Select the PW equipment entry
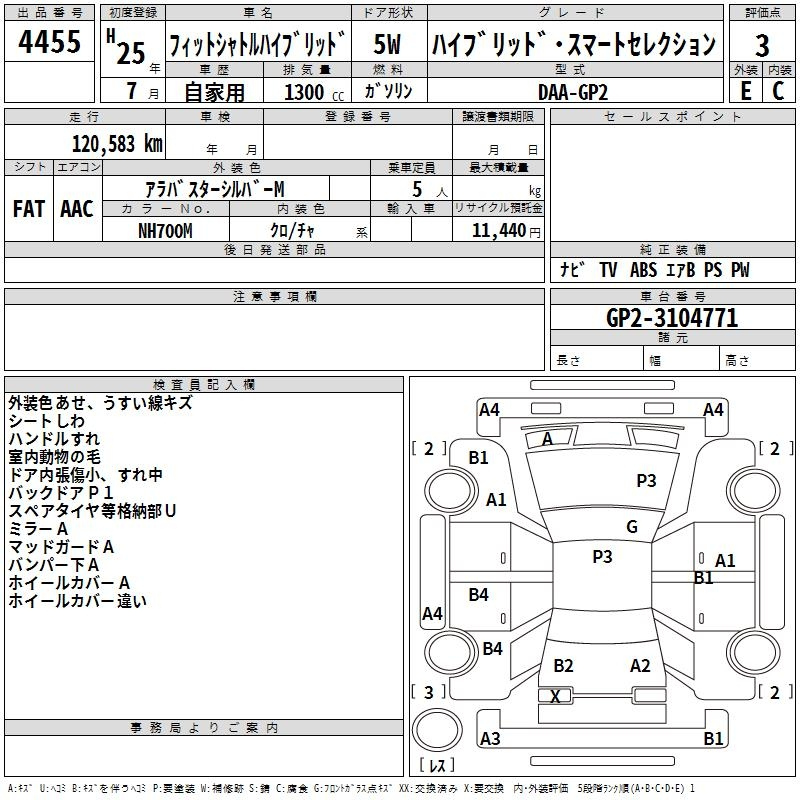The width and height of the screenshot is (800, 800). point(740,269)
